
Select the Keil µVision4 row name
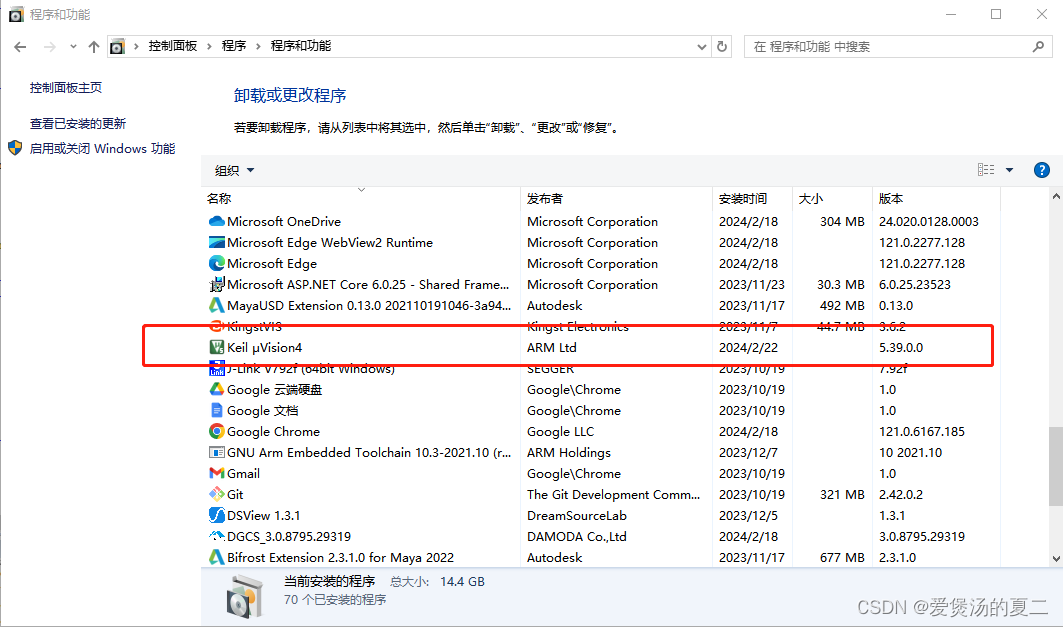click(x=264, y=348)
